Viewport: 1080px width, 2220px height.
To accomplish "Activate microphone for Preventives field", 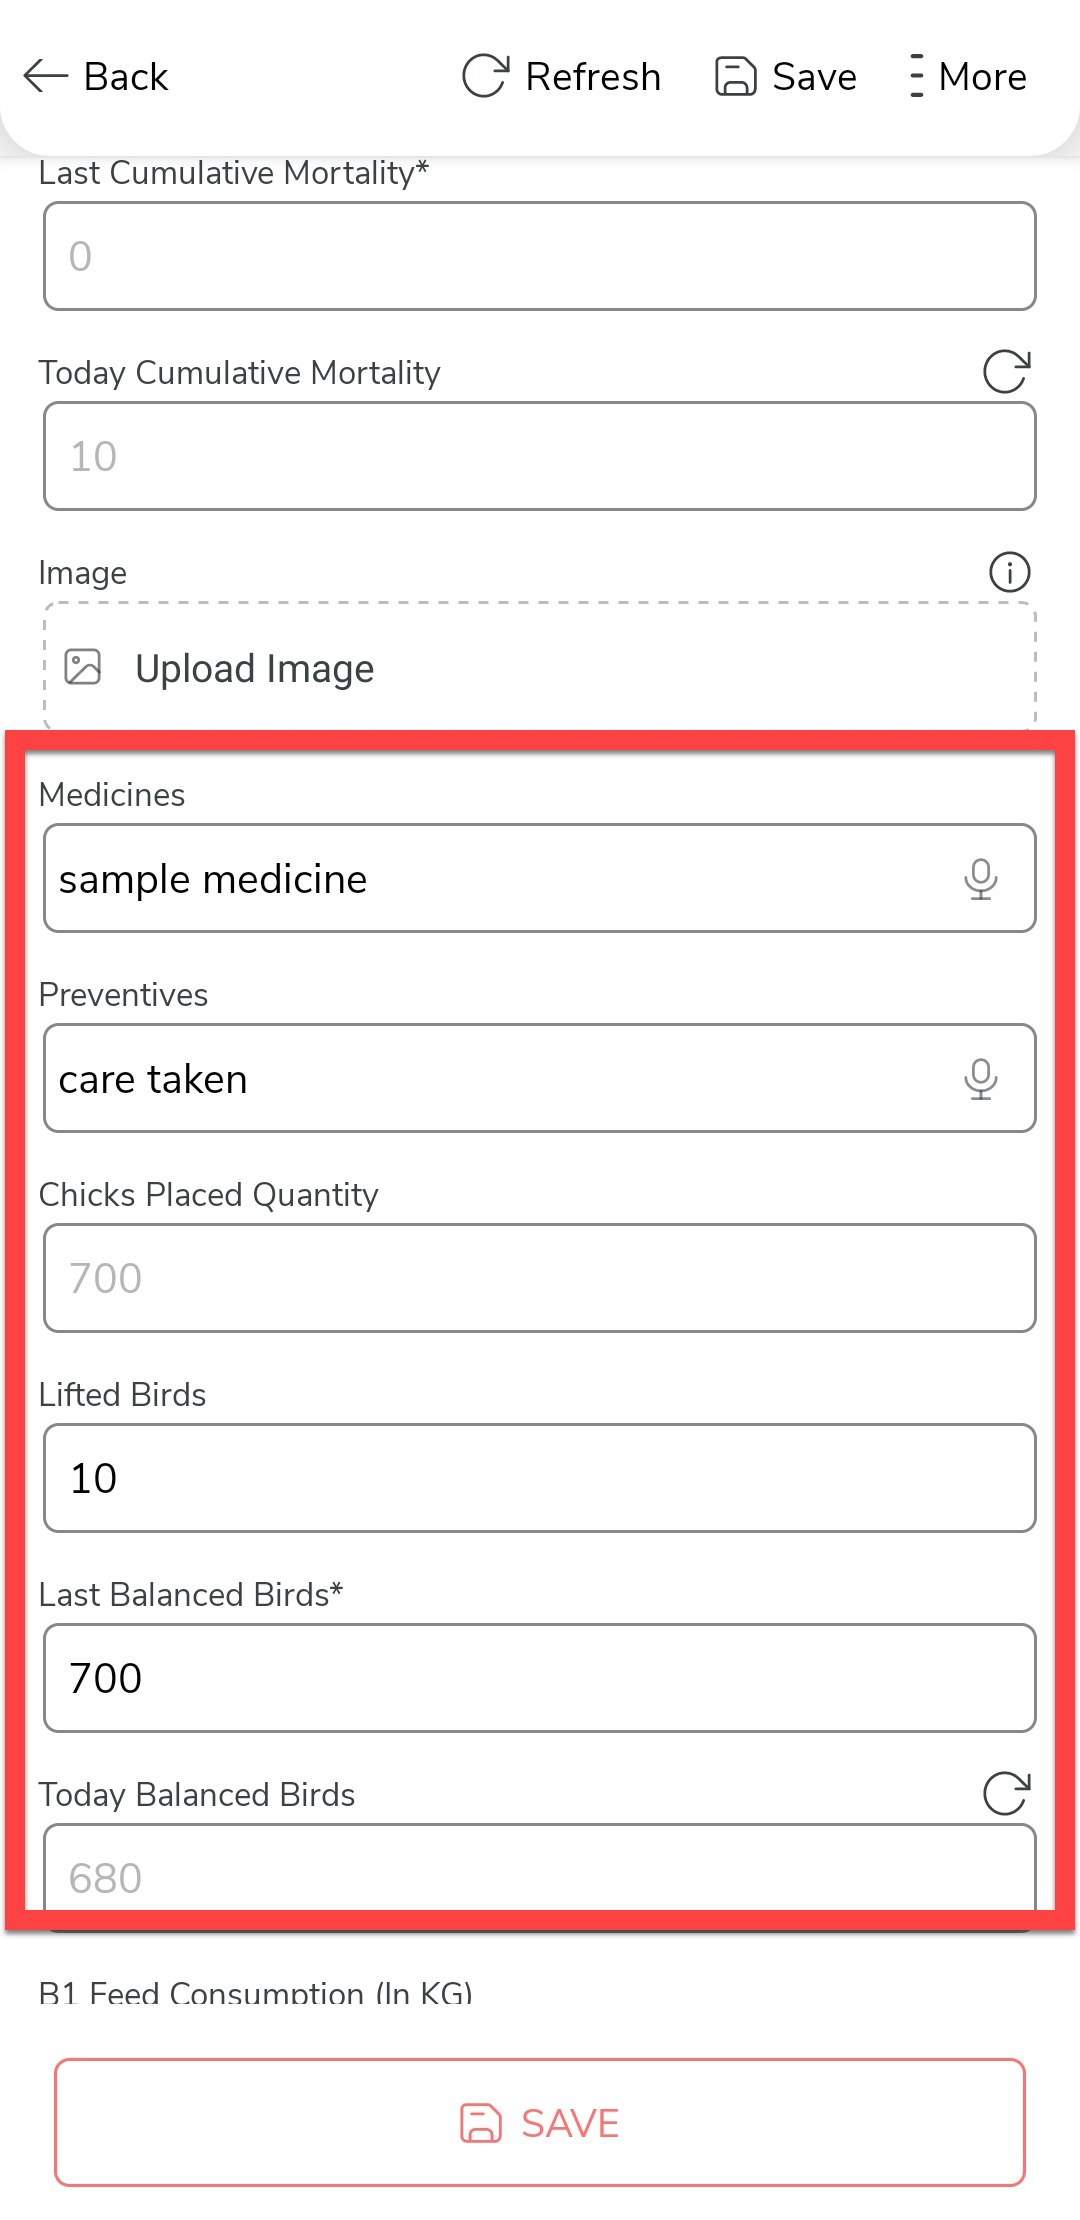I will (980, 1079).
